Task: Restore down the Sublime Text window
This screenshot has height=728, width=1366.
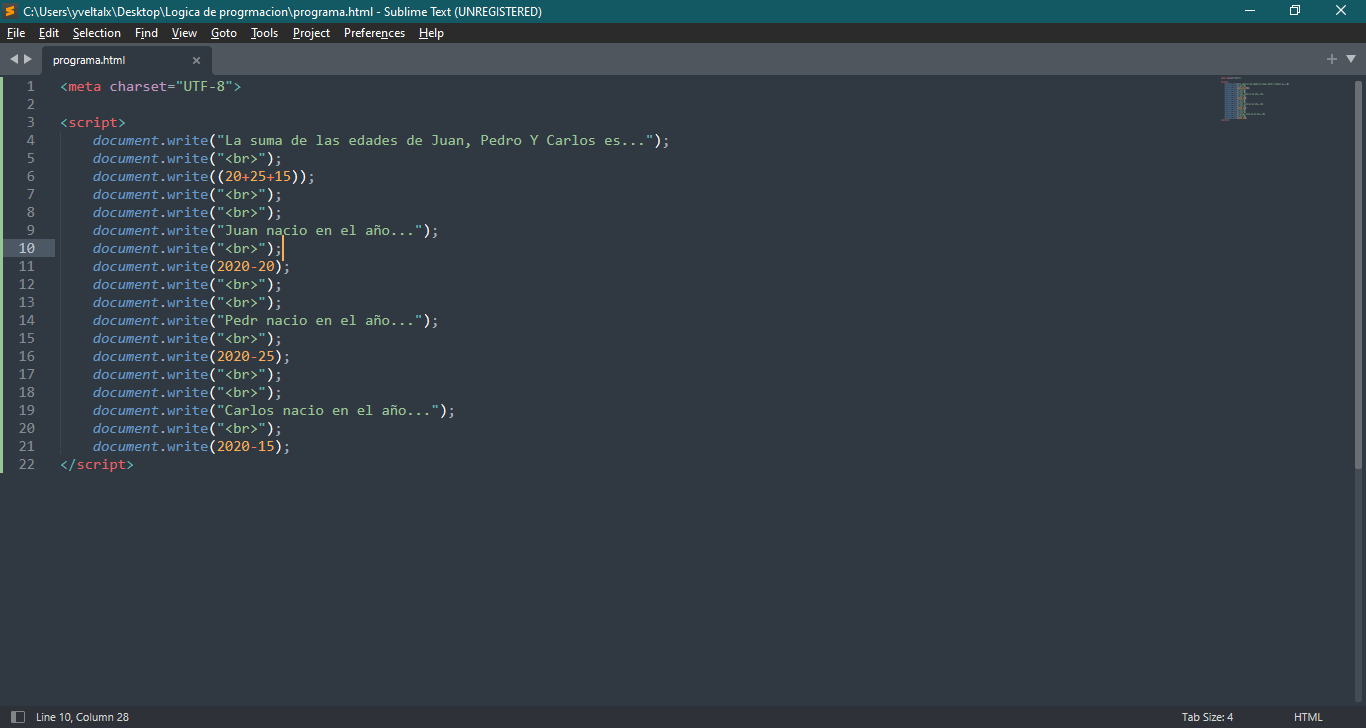Action: 1296,11
